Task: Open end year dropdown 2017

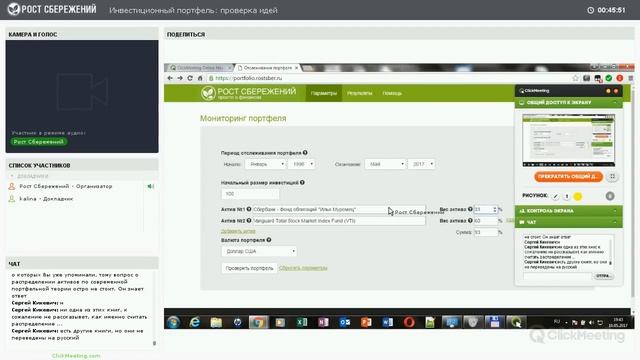Action: pos(421,164)
